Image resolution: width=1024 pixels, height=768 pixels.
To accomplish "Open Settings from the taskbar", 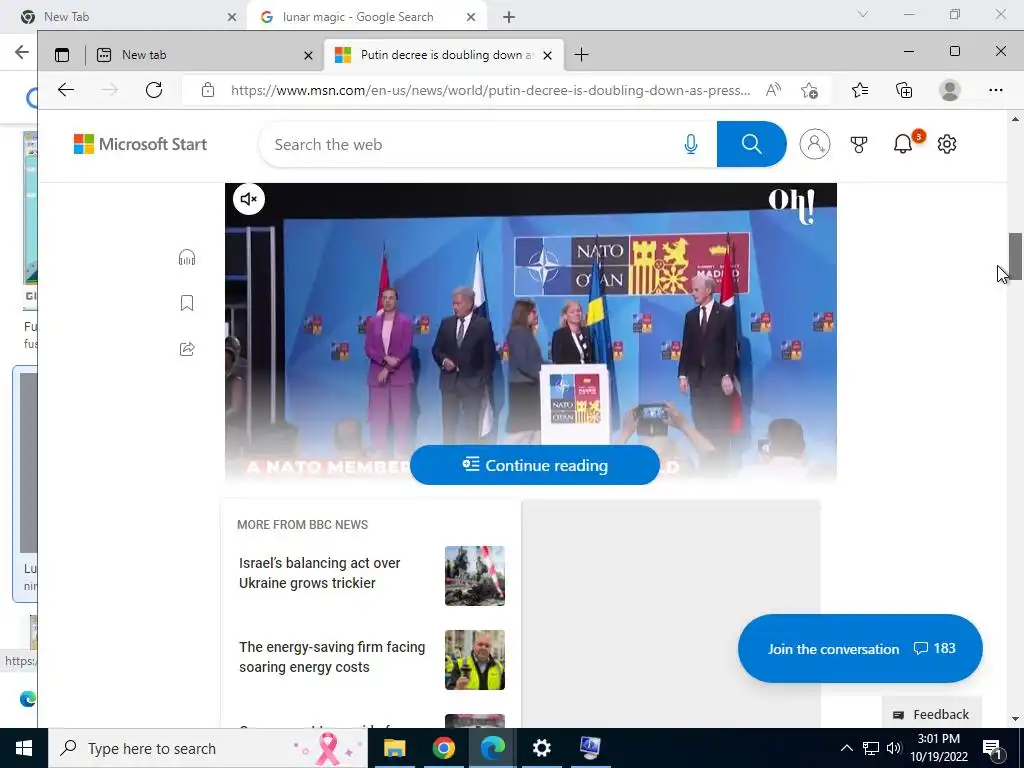I will [541, 748].
